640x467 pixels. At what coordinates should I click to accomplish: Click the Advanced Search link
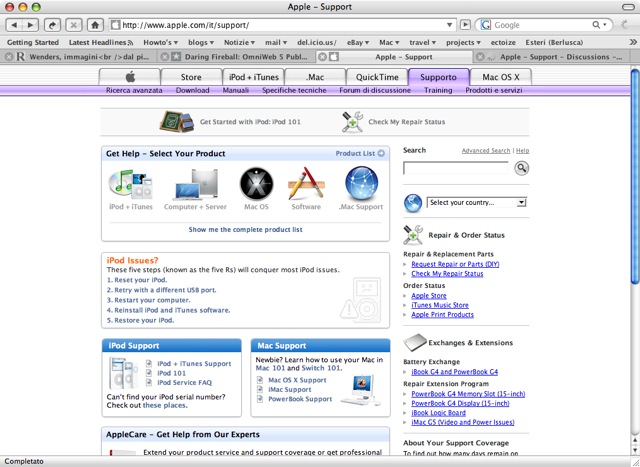[486, 151]
